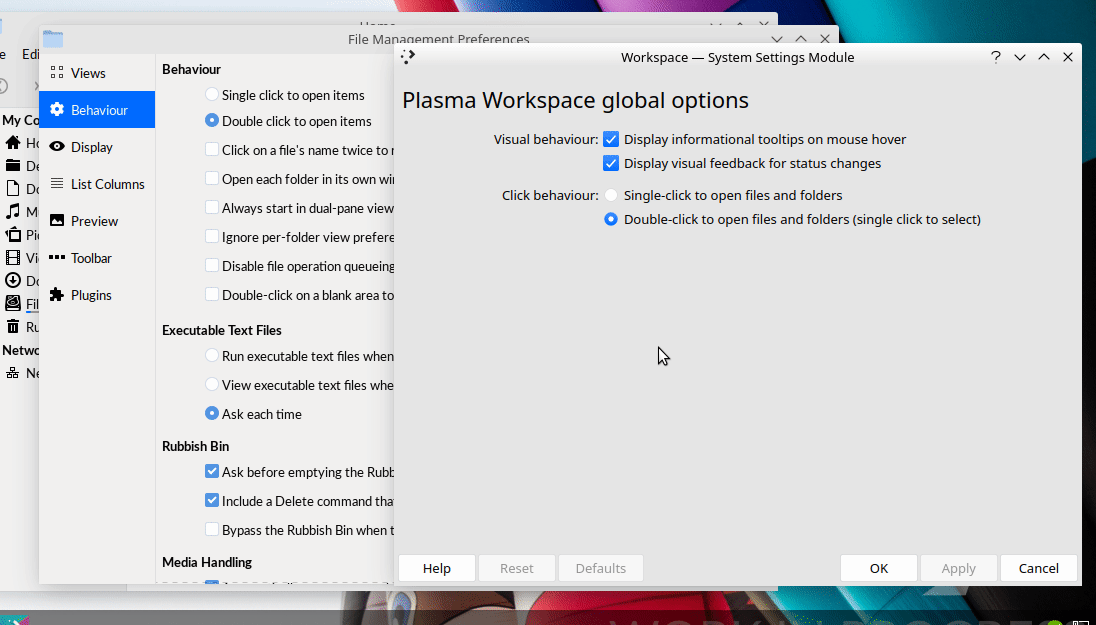Click the Music note icon in file manager sidebar
Viewport: 1096px width, 625px height.
[13, 212]
